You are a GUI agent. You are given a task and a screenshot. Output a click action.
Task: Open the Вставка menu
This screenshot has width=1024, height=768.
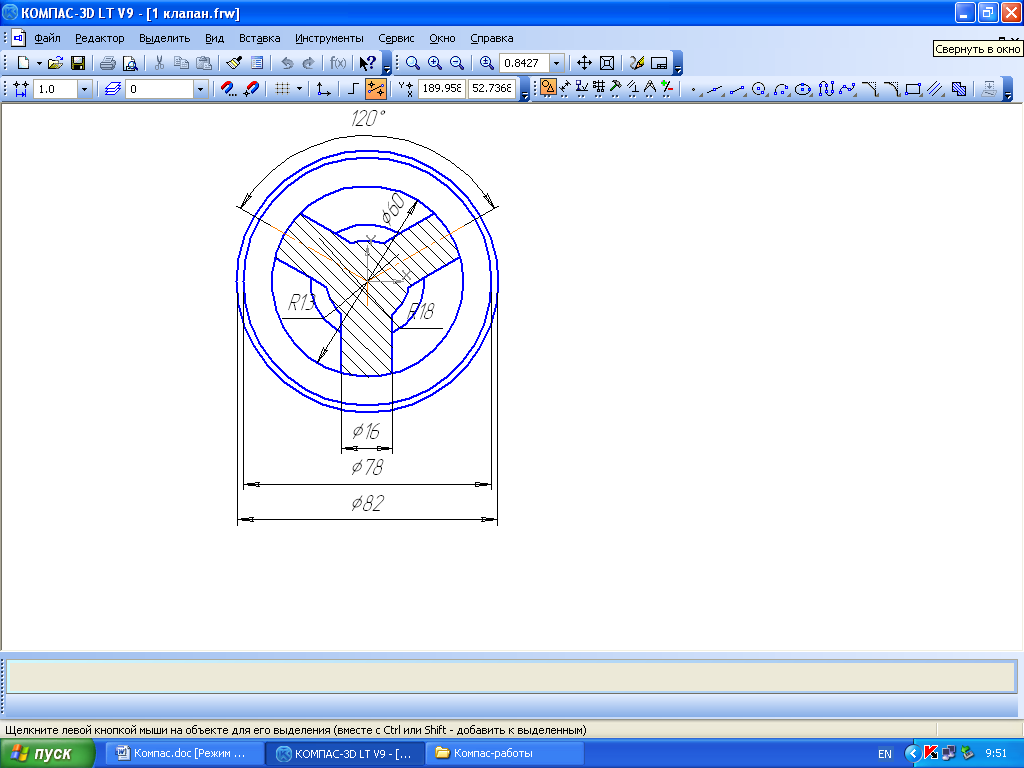[260, 38]
